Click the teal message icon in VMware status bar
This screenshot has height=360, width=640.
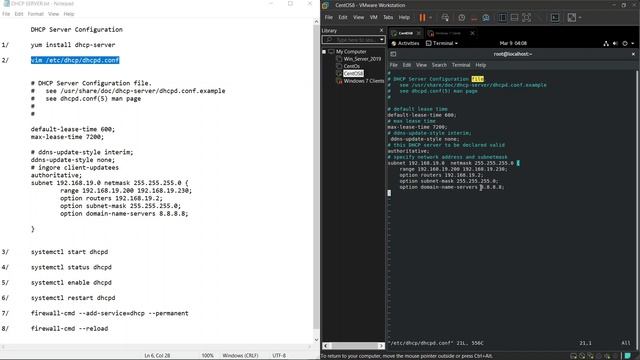628,356
